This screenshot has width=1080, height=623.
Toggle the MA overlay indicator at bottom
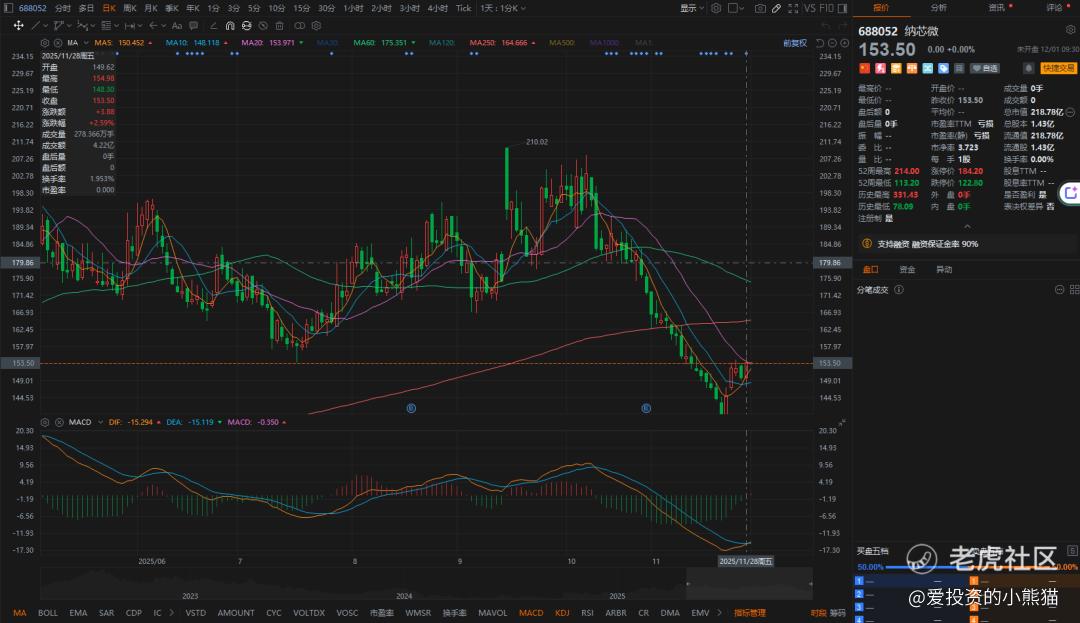pyautogui.click(x=19, y=613)
